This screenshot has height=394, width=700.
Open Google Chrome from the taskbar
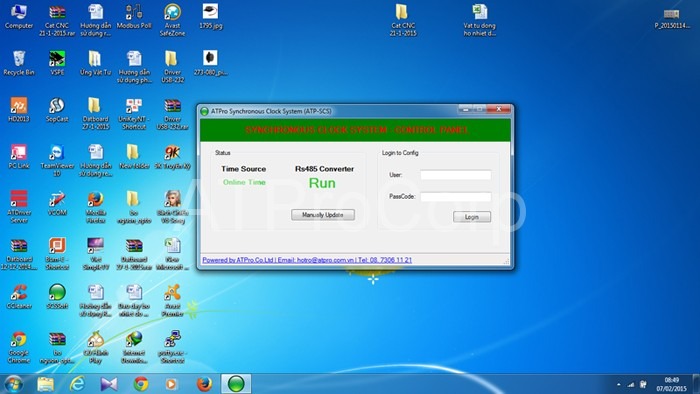tap(141, 384)
